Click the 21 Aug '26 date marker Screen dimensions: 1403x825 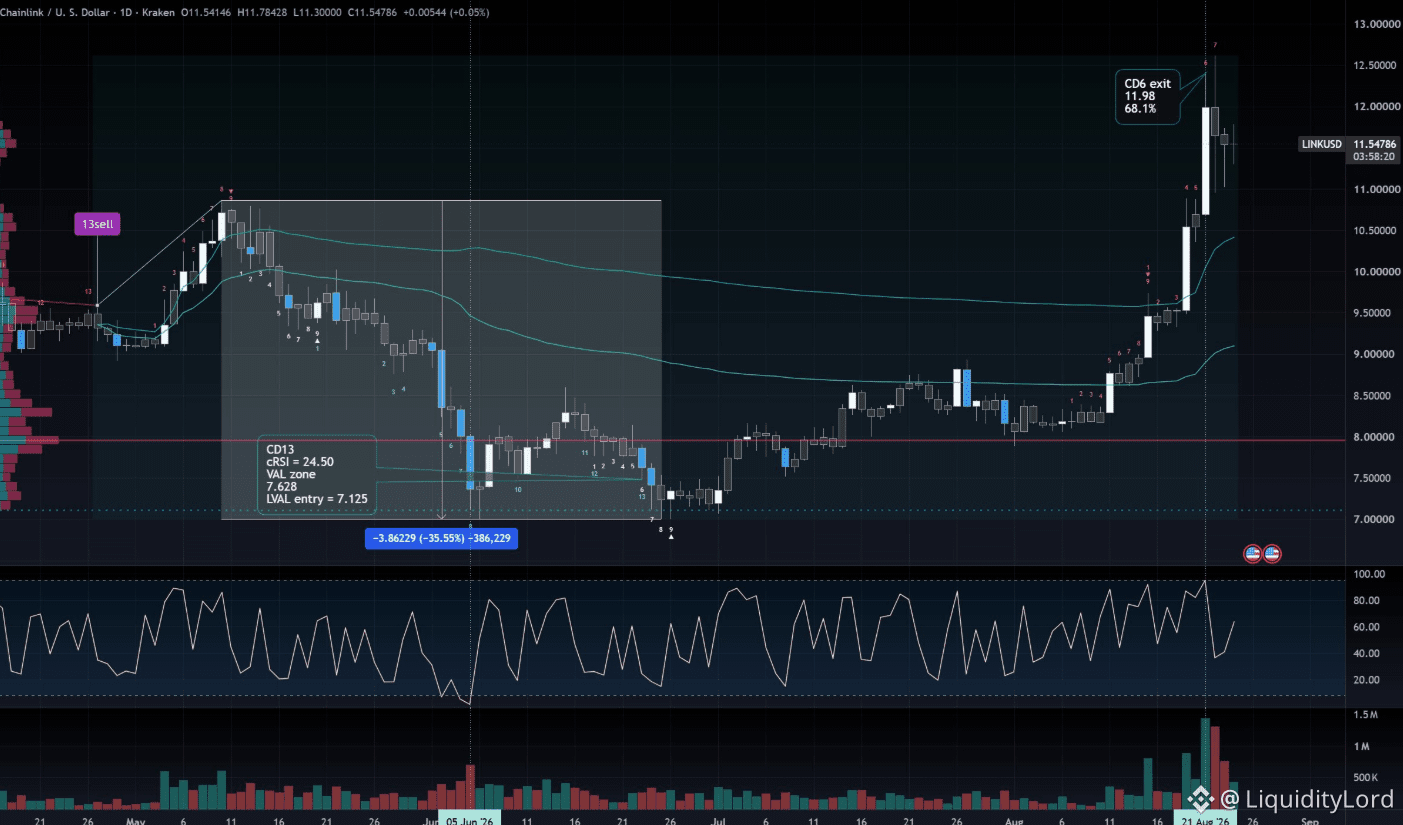coord(1205,816)
